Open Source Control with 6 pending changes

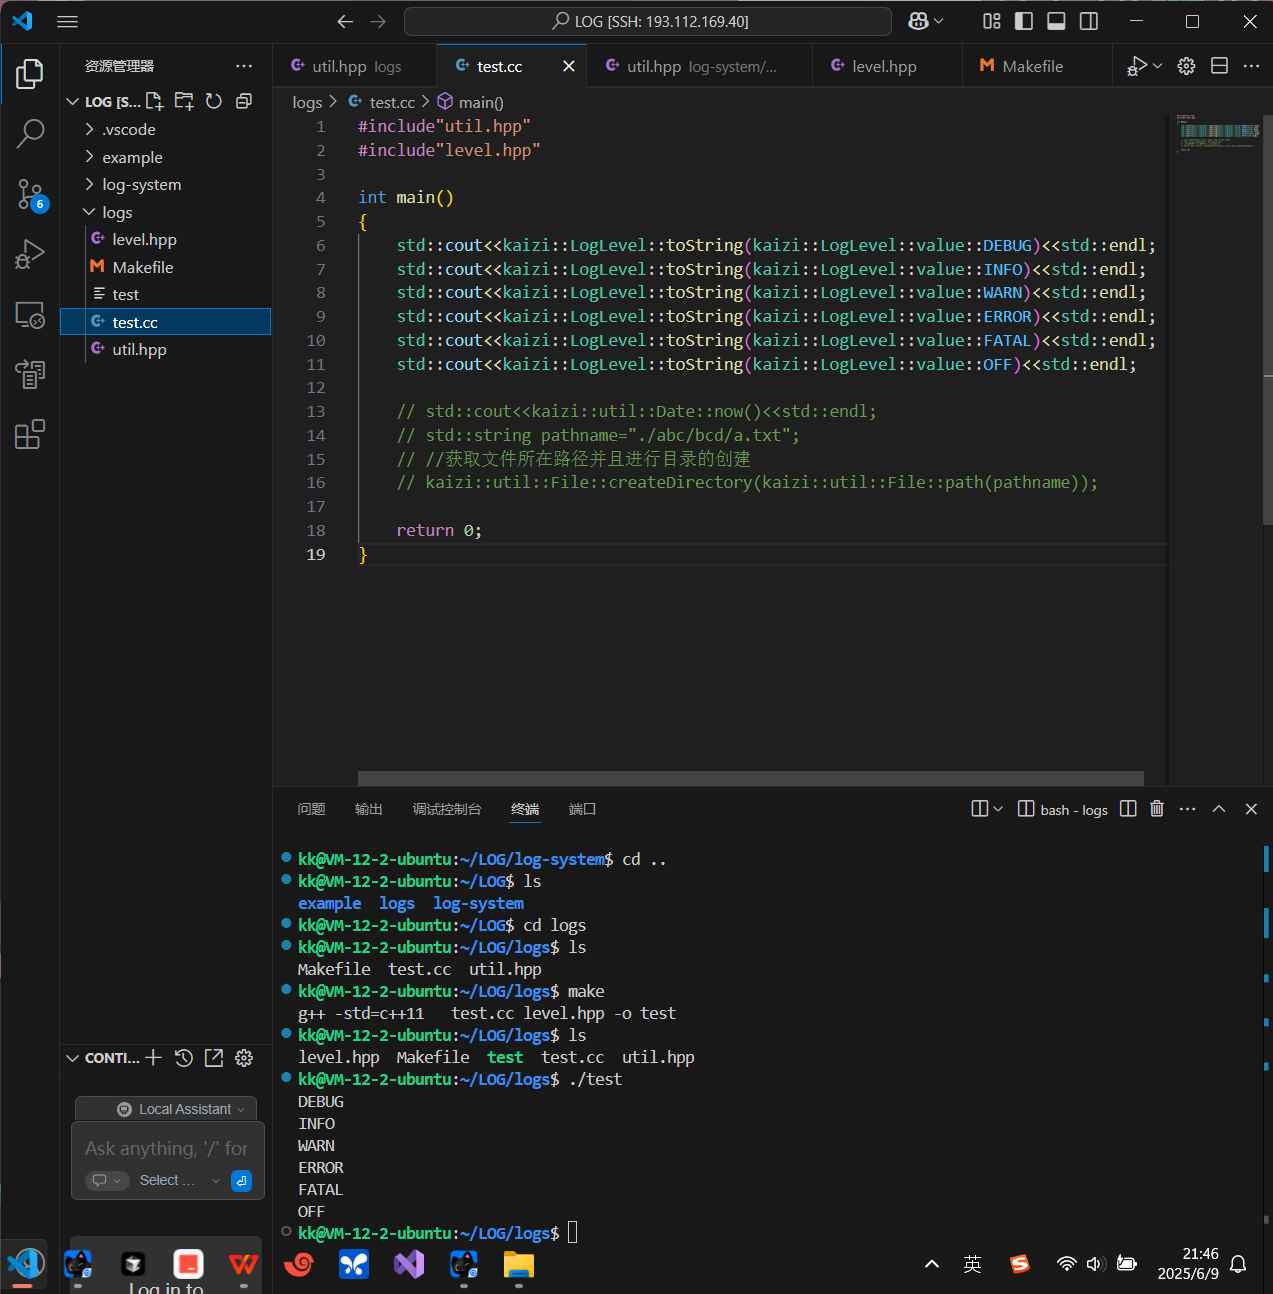(x=30, y=194)
